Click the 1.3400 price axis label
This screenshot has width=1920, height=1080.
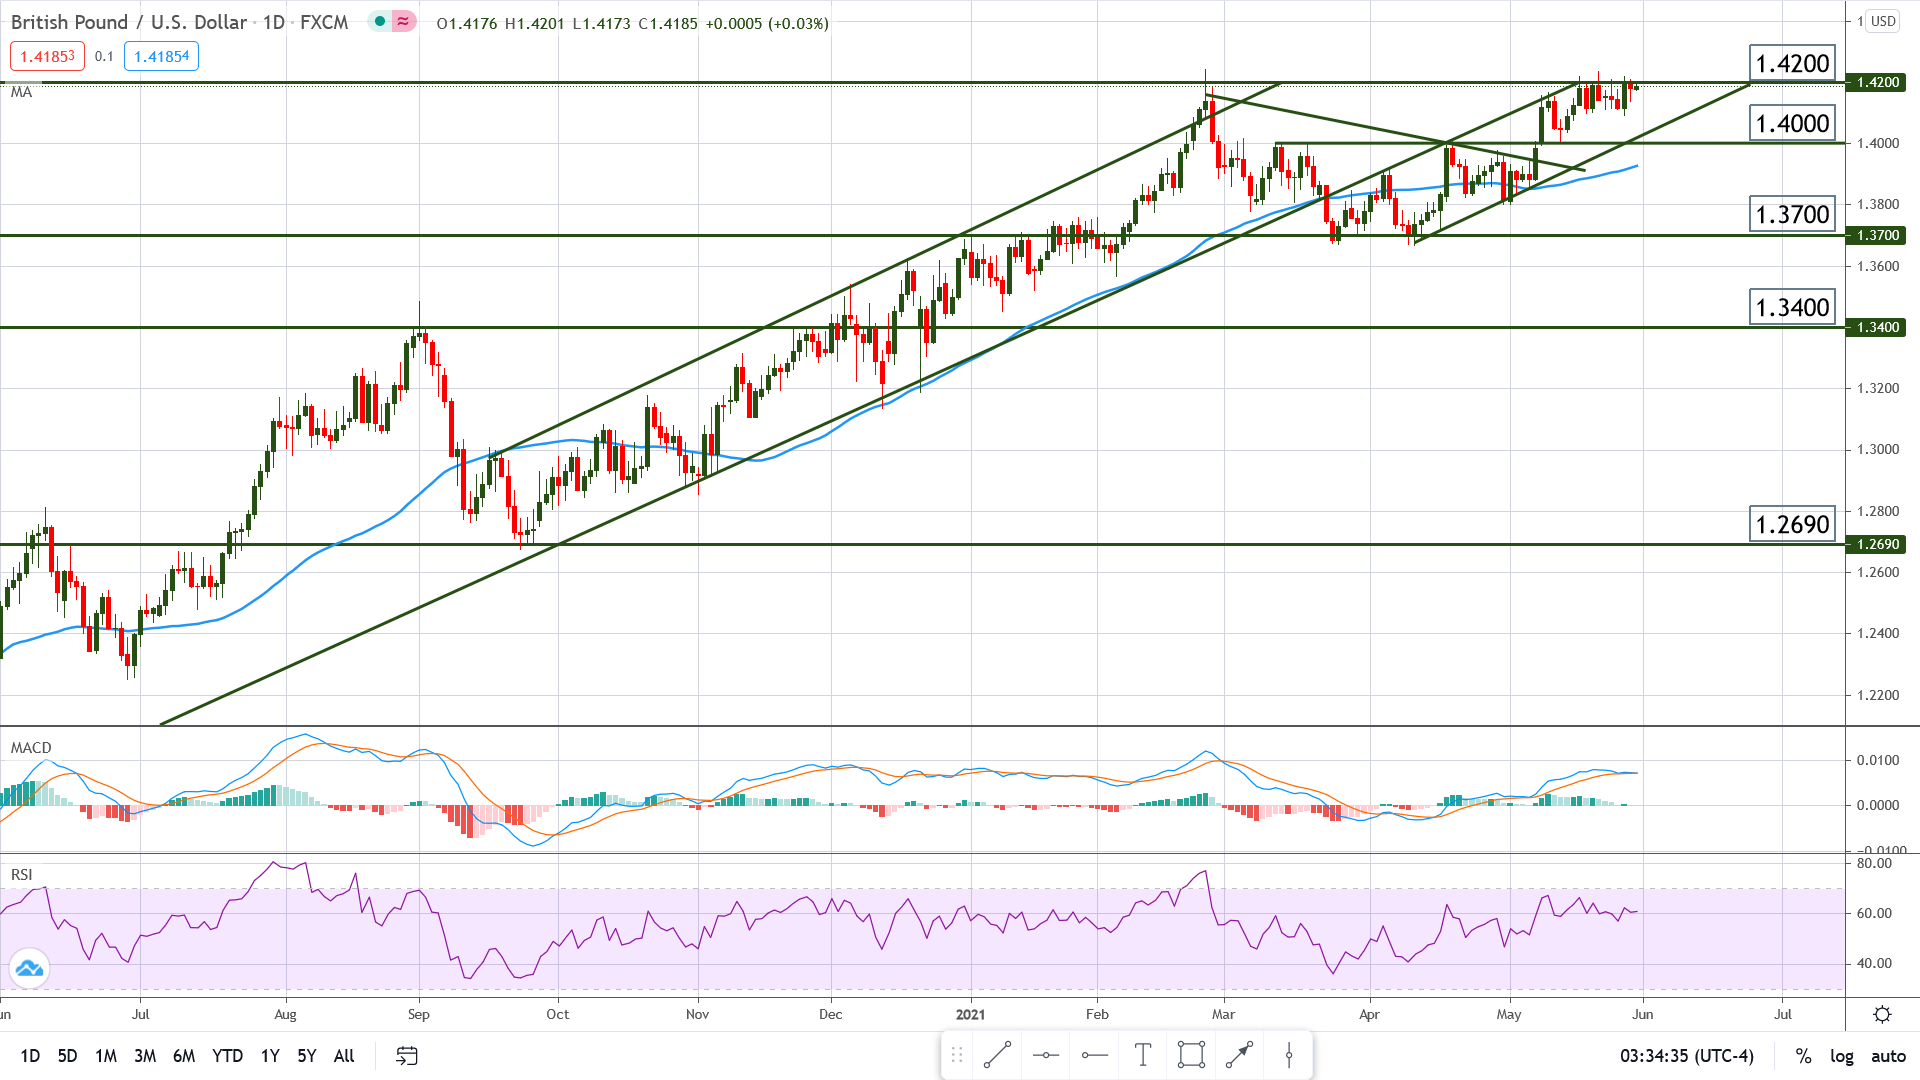pos(1876,327)
